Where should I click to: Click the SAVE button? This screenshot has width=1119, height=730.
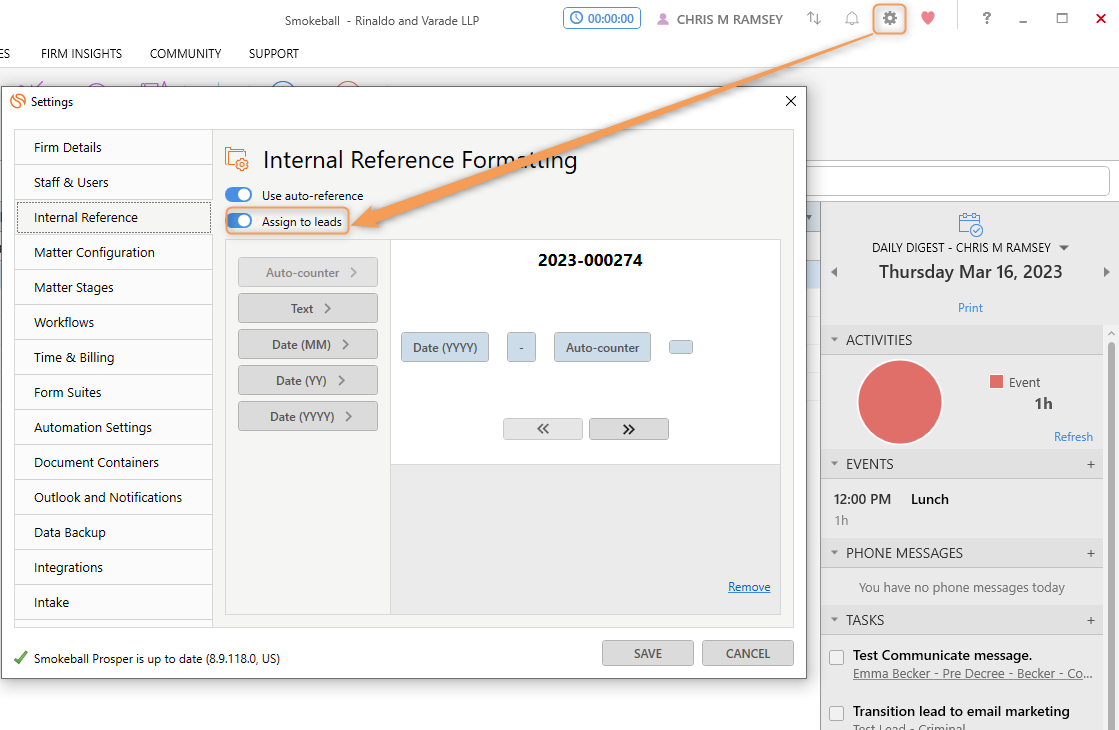click(x=647, y=653)
